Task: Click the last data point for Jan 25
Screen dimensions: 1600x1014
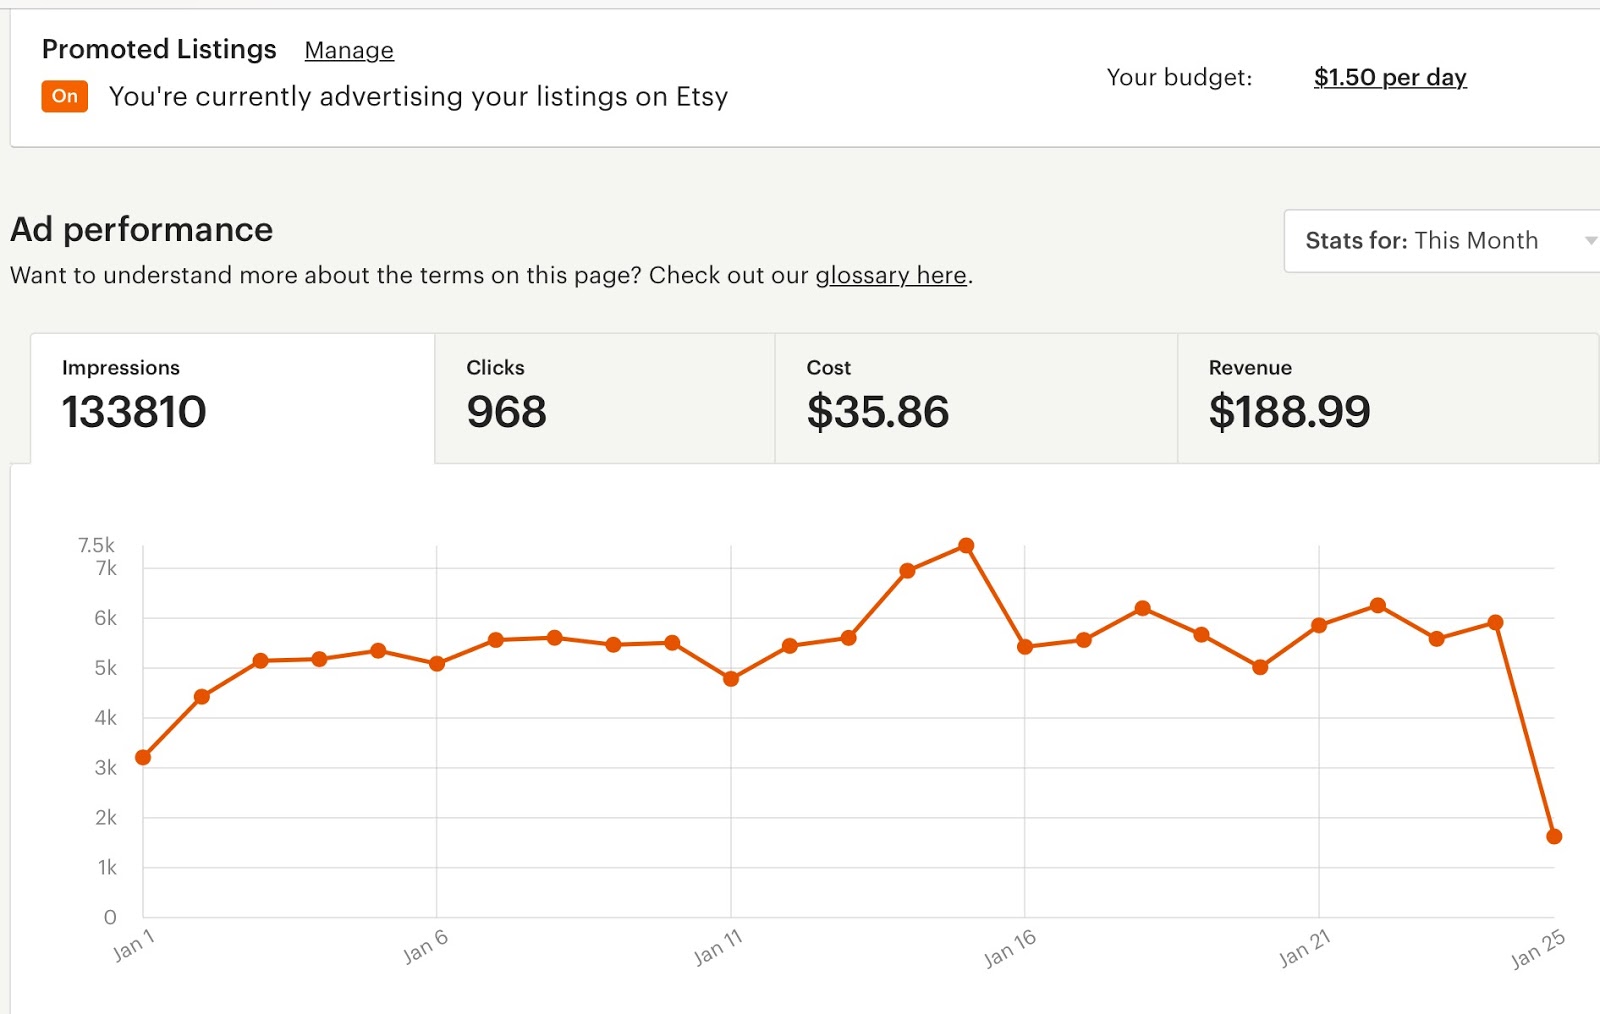Action: coord(1554,836)
